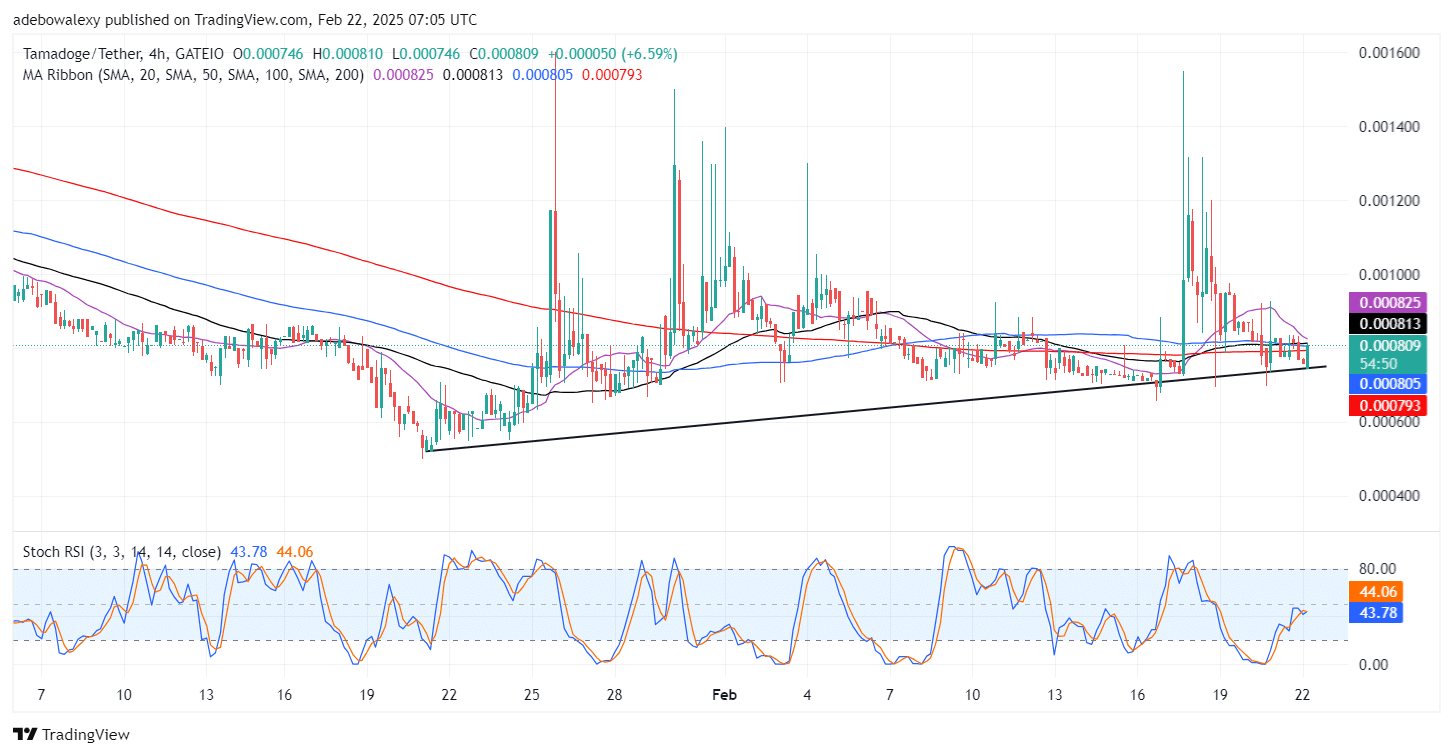This screenshot has height=756, width=1453.
Task: Click the published by adebowalexy header text
Action: [x=244, y=20]
